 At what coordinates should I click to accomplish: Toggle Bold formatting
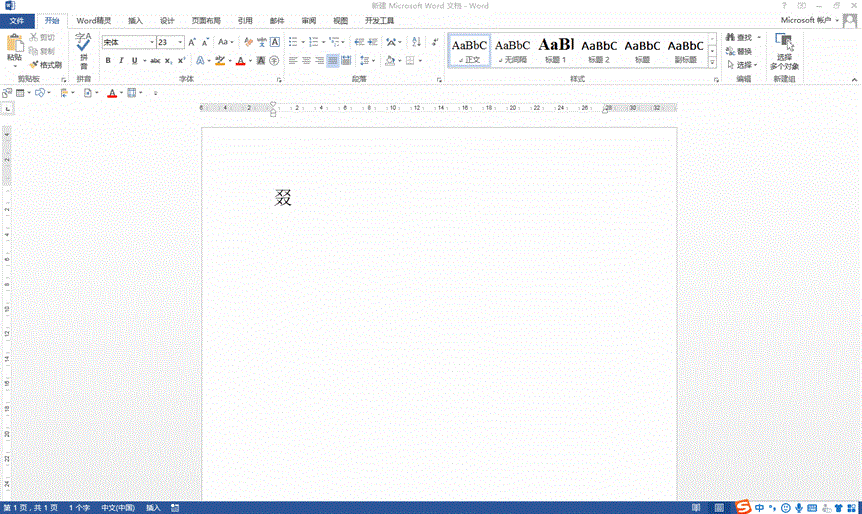pyautogui.click(x=107, y=61)
